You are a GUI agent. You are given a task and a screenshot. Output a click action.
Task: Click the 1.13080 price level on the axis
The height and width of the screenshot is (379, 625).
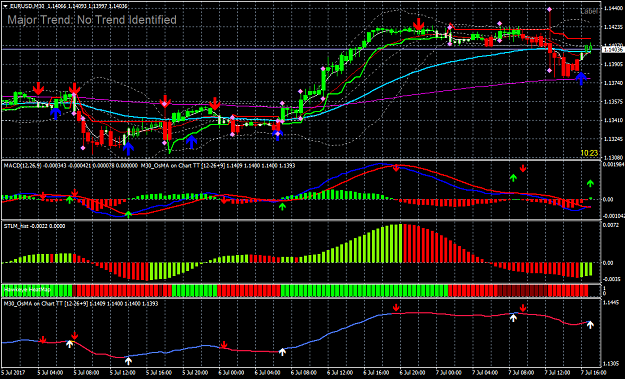pyautogui.click(x=613, y=157)
